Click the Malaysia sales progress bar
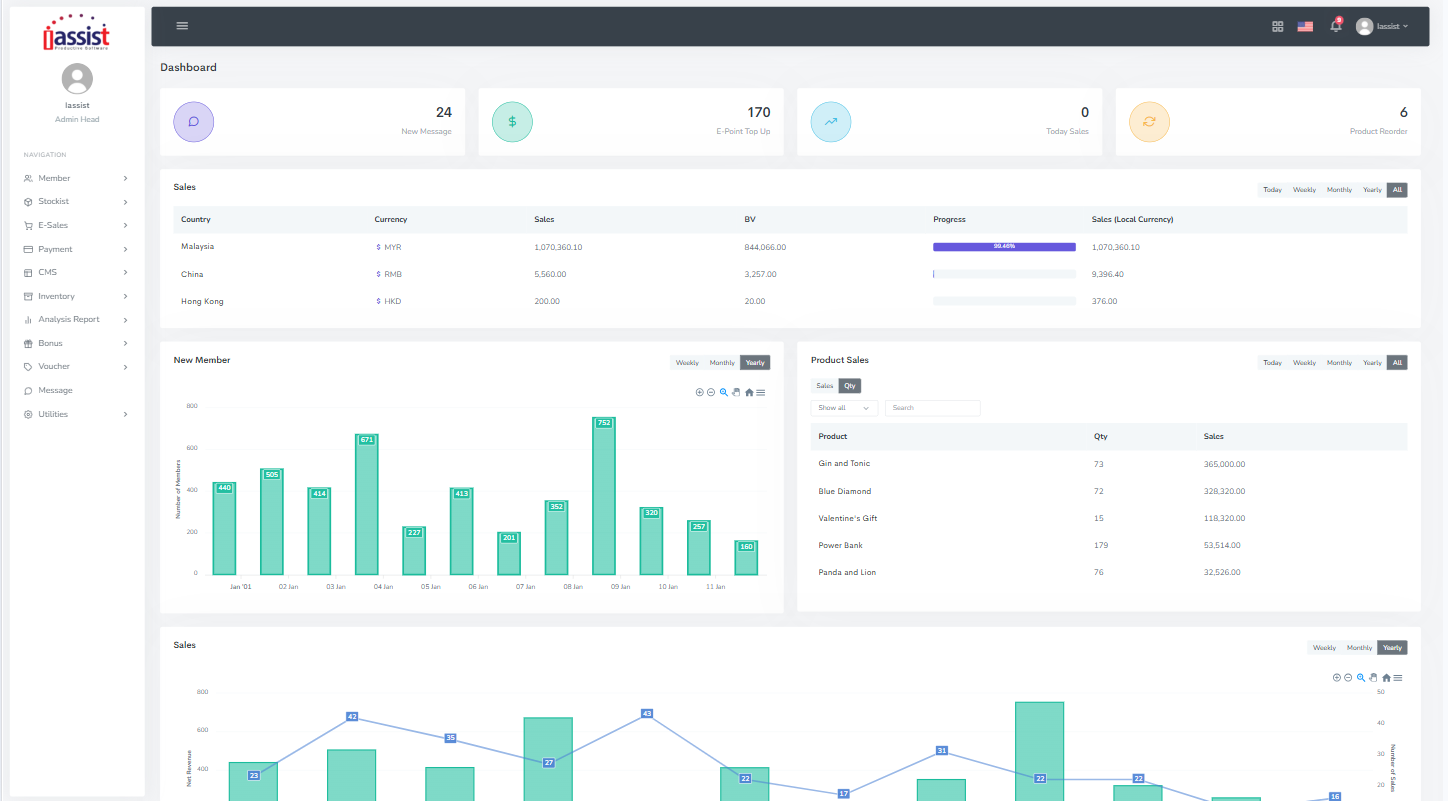The image size is (1448, 801). click(x=1004, y=246)
